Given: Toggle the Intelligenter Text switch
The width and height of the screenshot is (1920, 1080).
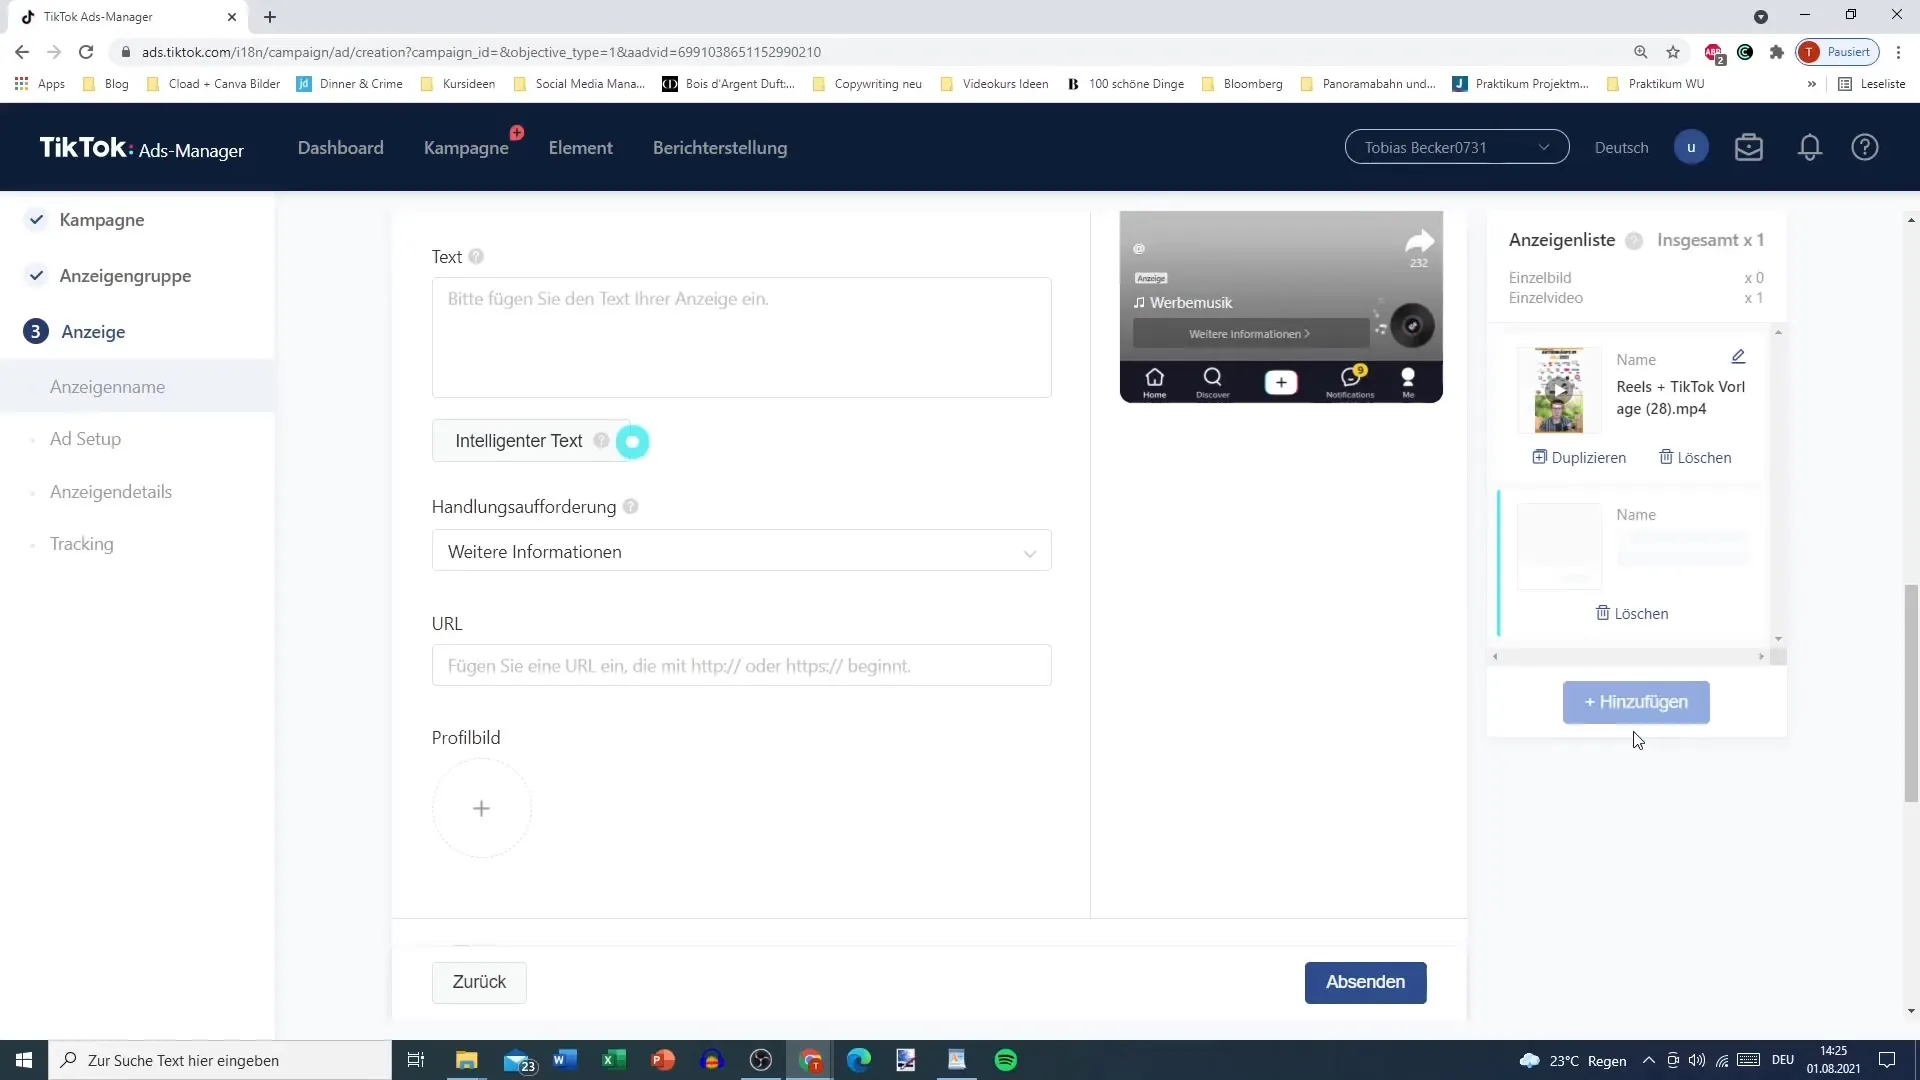Looking at the screenshot, I should point(634,440).
